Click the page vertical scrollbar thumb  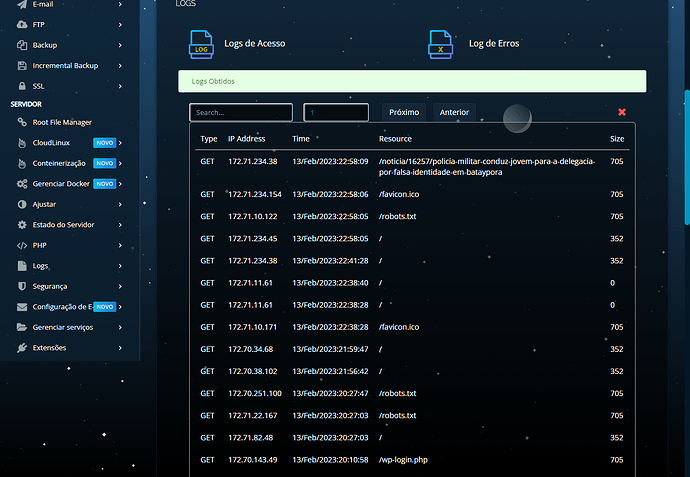pos(686,158)
